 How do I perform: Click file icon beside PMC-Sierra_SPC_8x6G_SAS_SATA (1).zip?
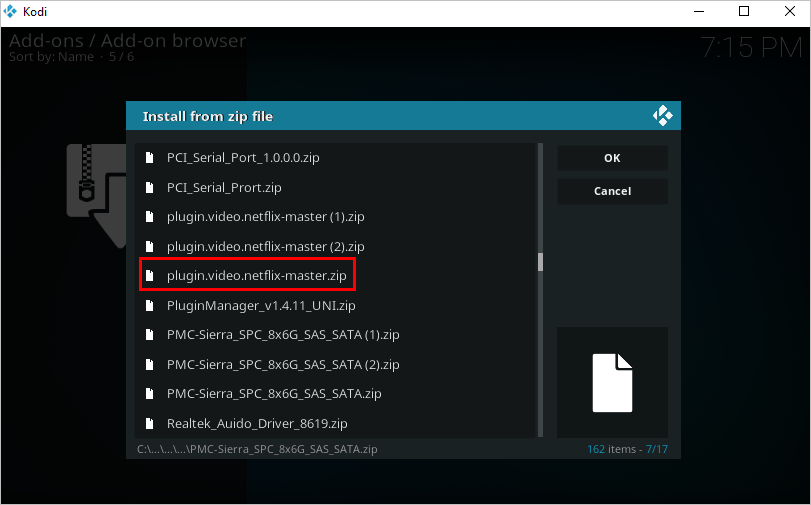point(149,335)
